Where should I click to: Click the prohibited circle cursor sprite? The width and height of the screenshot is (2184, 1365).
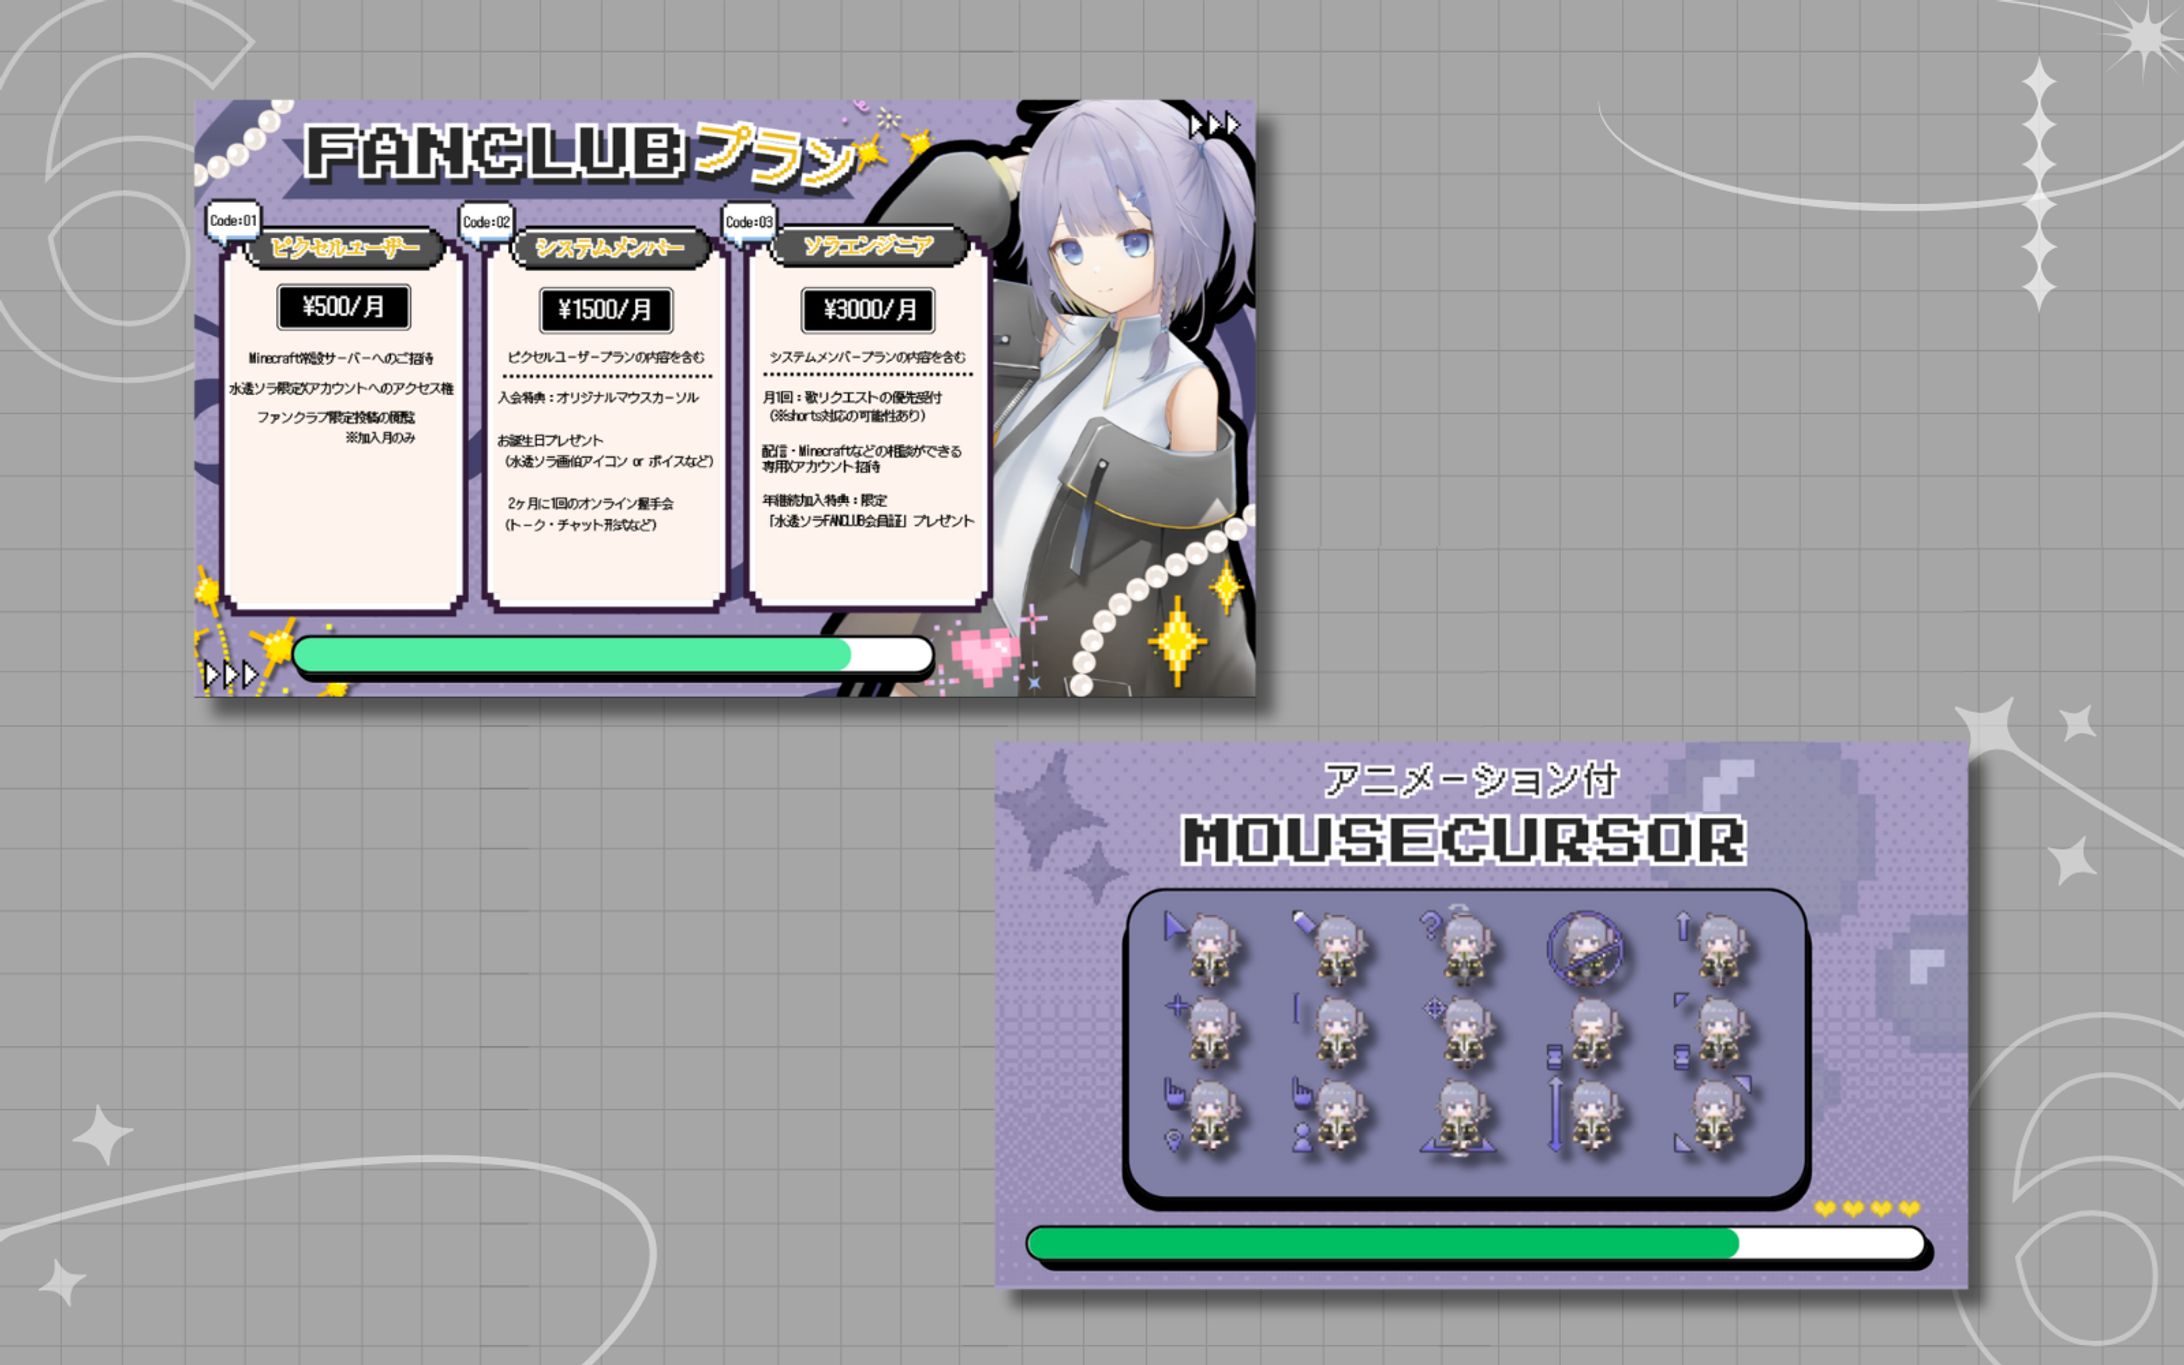1585,948
